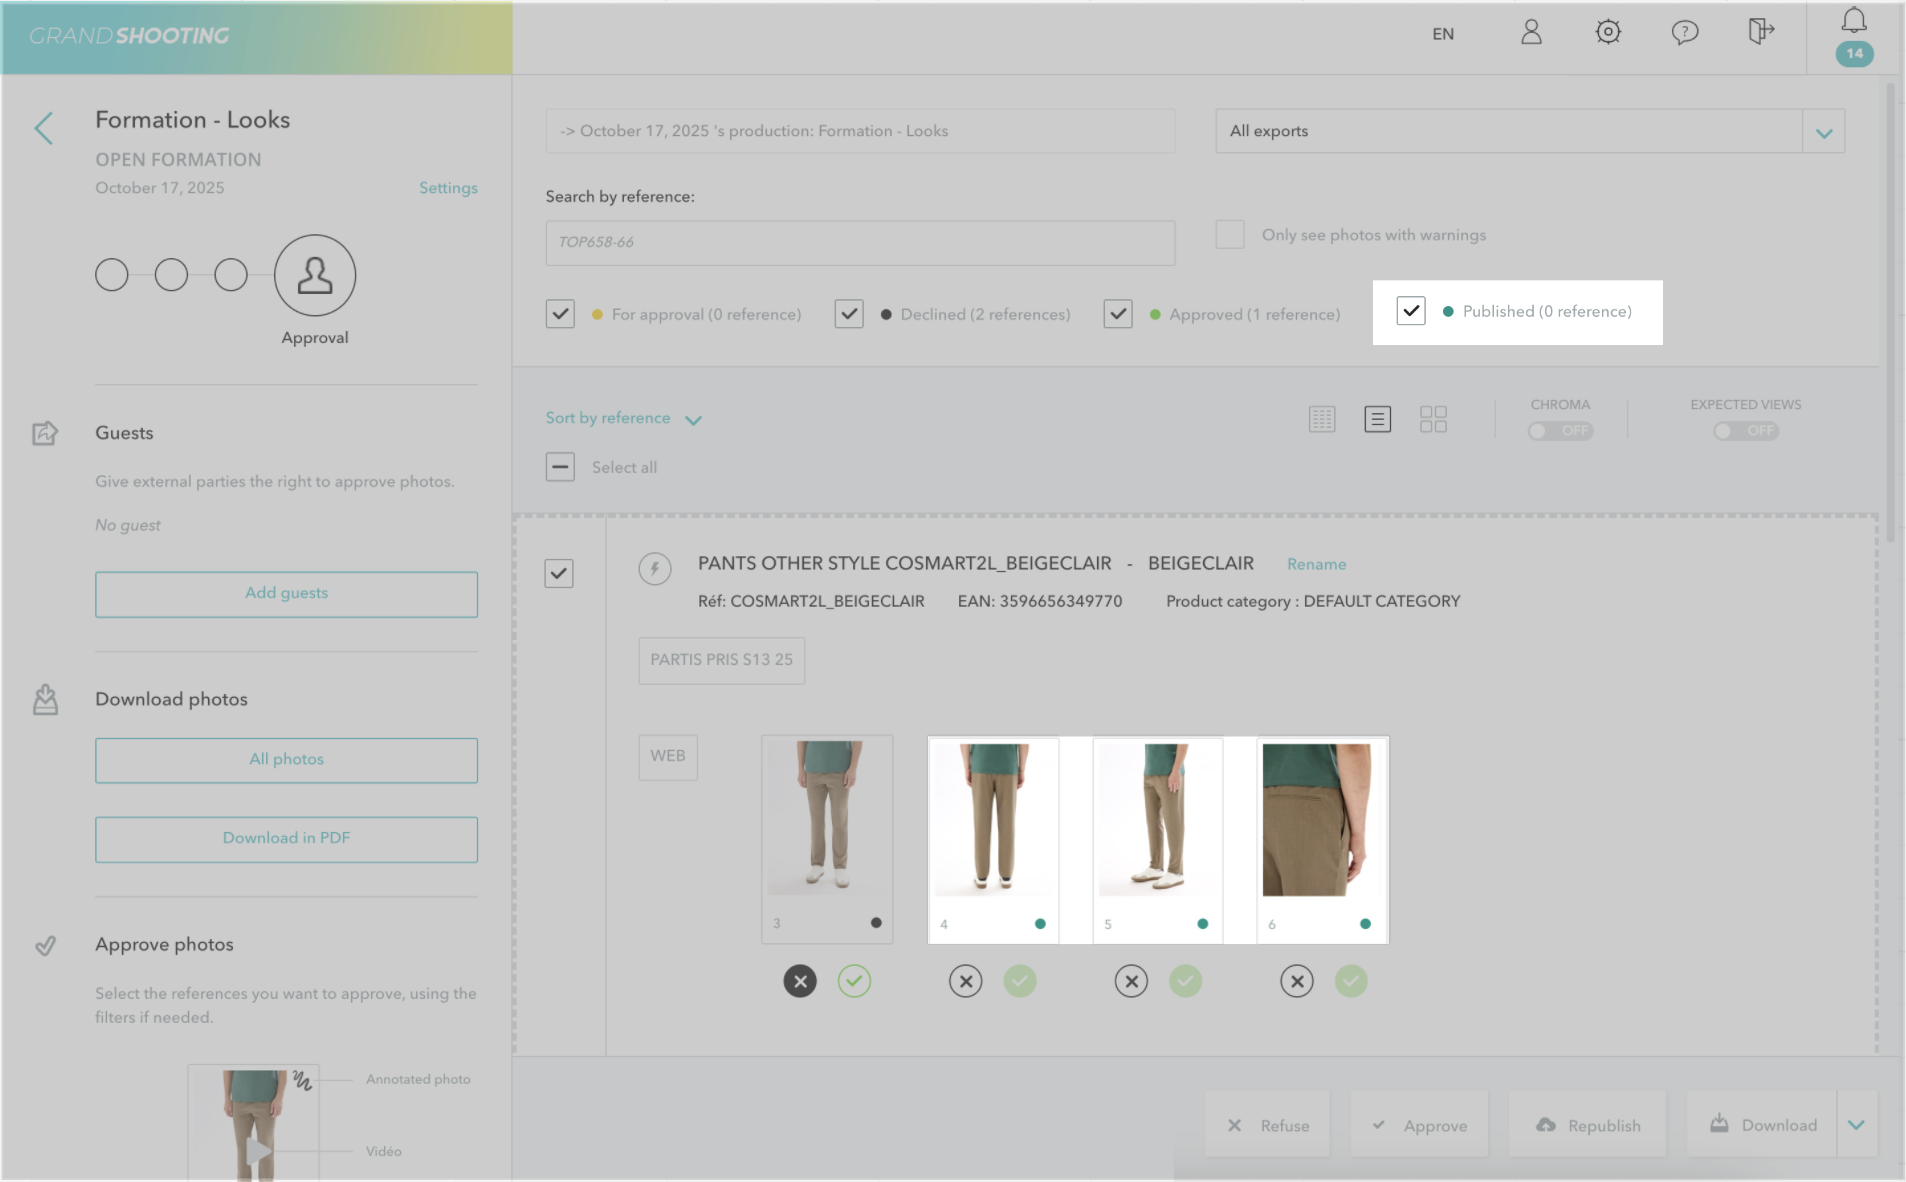Screen dimensions: 1906x1182
Task: Switch language via EN label
Action: click(1443, 34)
